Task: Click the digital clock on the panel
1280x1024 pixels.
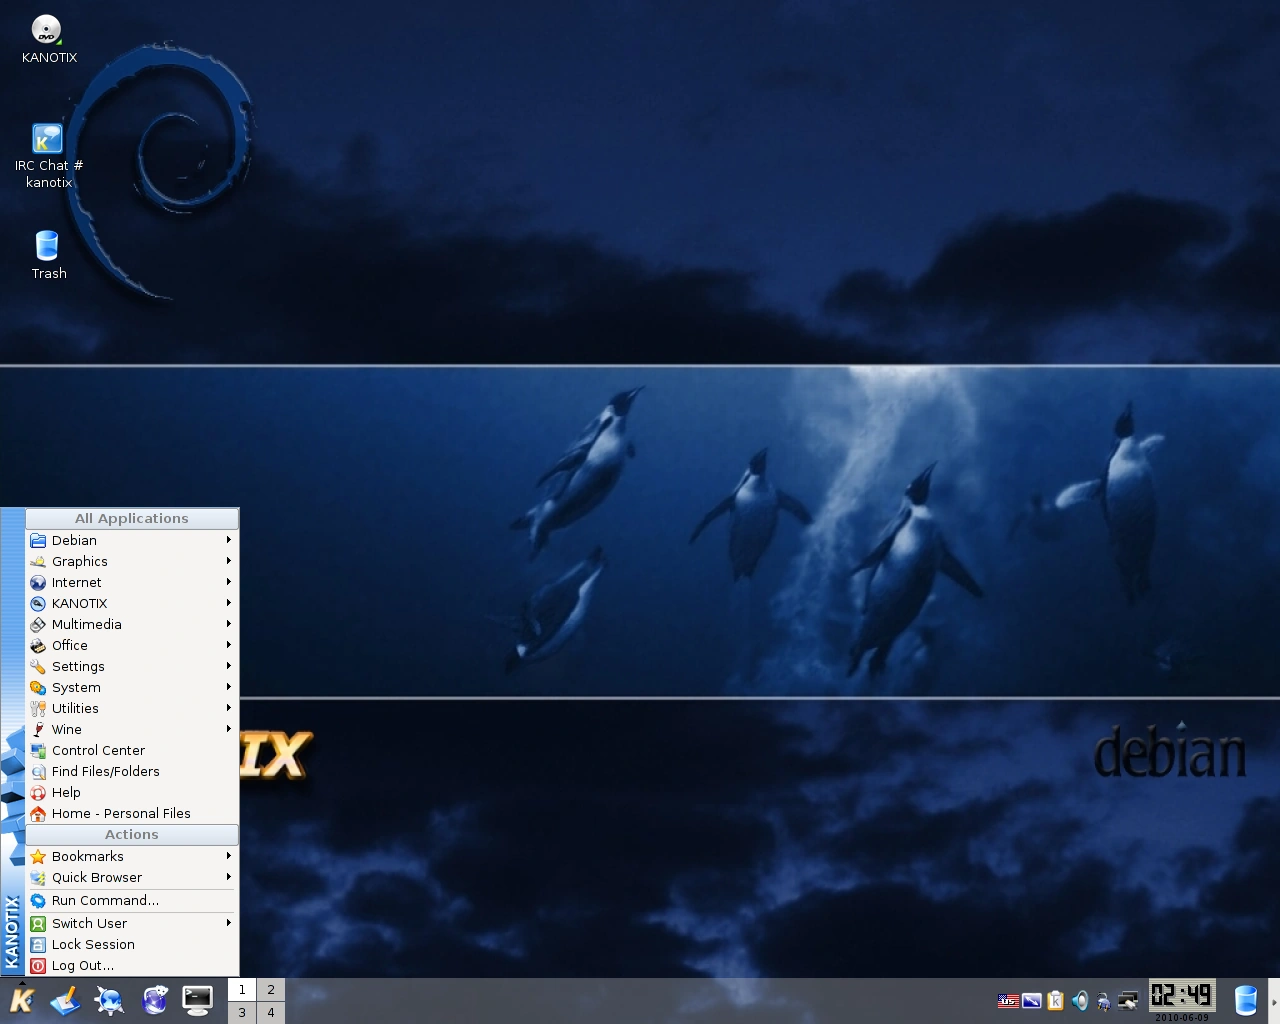Action: coord(1181,995)
